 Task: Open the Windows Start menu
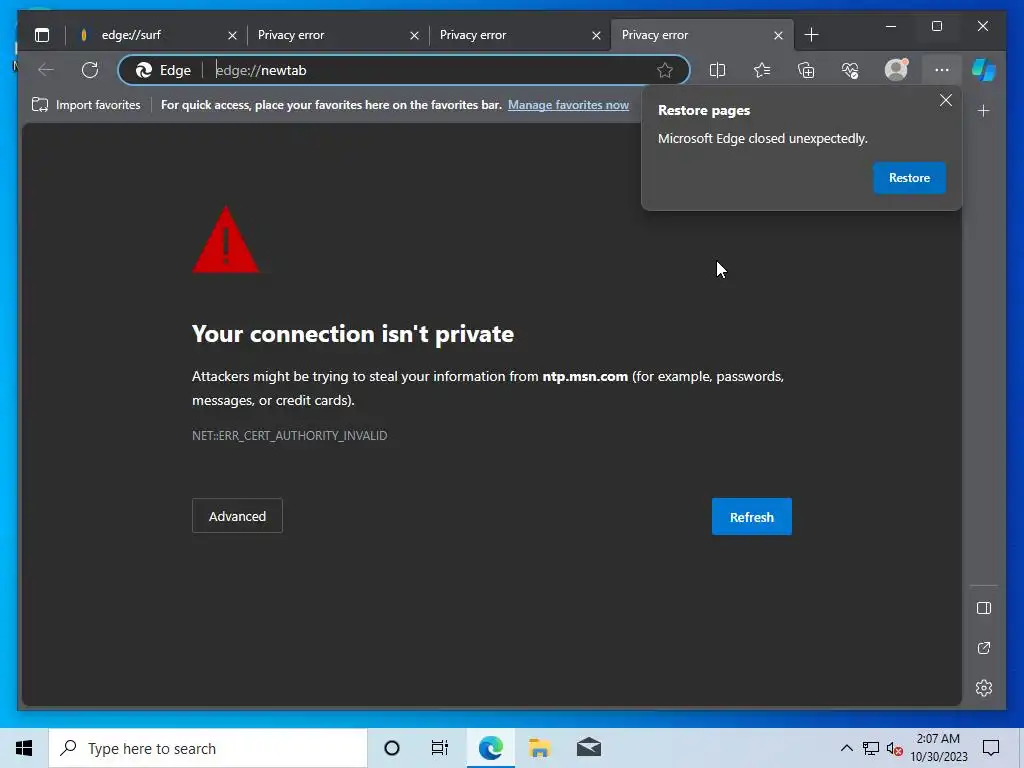point(24,748)
